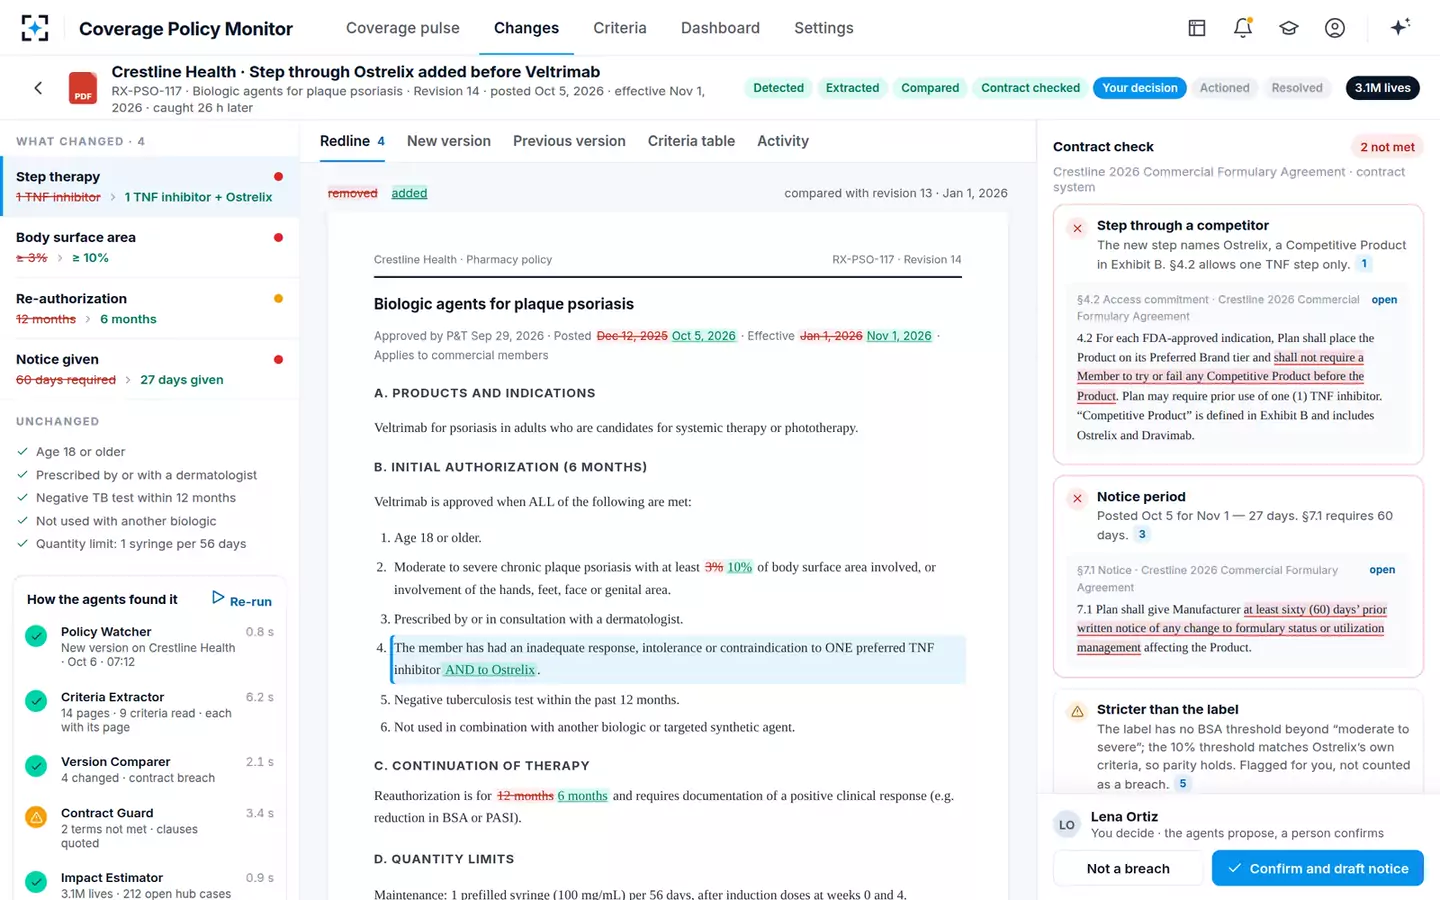1440x900 pixels.
Task: Click the 3.1M lives badge
Action: [1383, 88]
